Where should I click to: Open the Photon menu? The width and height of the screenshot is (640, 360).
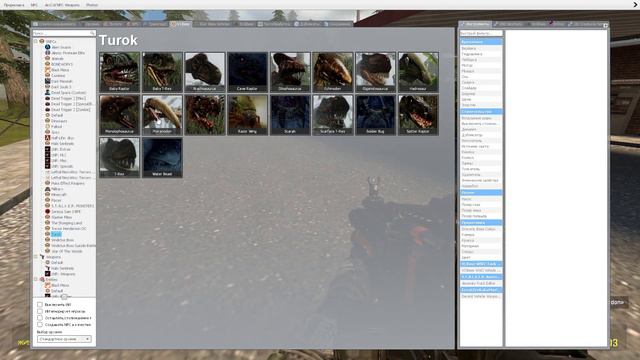pyautogui.click(x=92, y=5)
